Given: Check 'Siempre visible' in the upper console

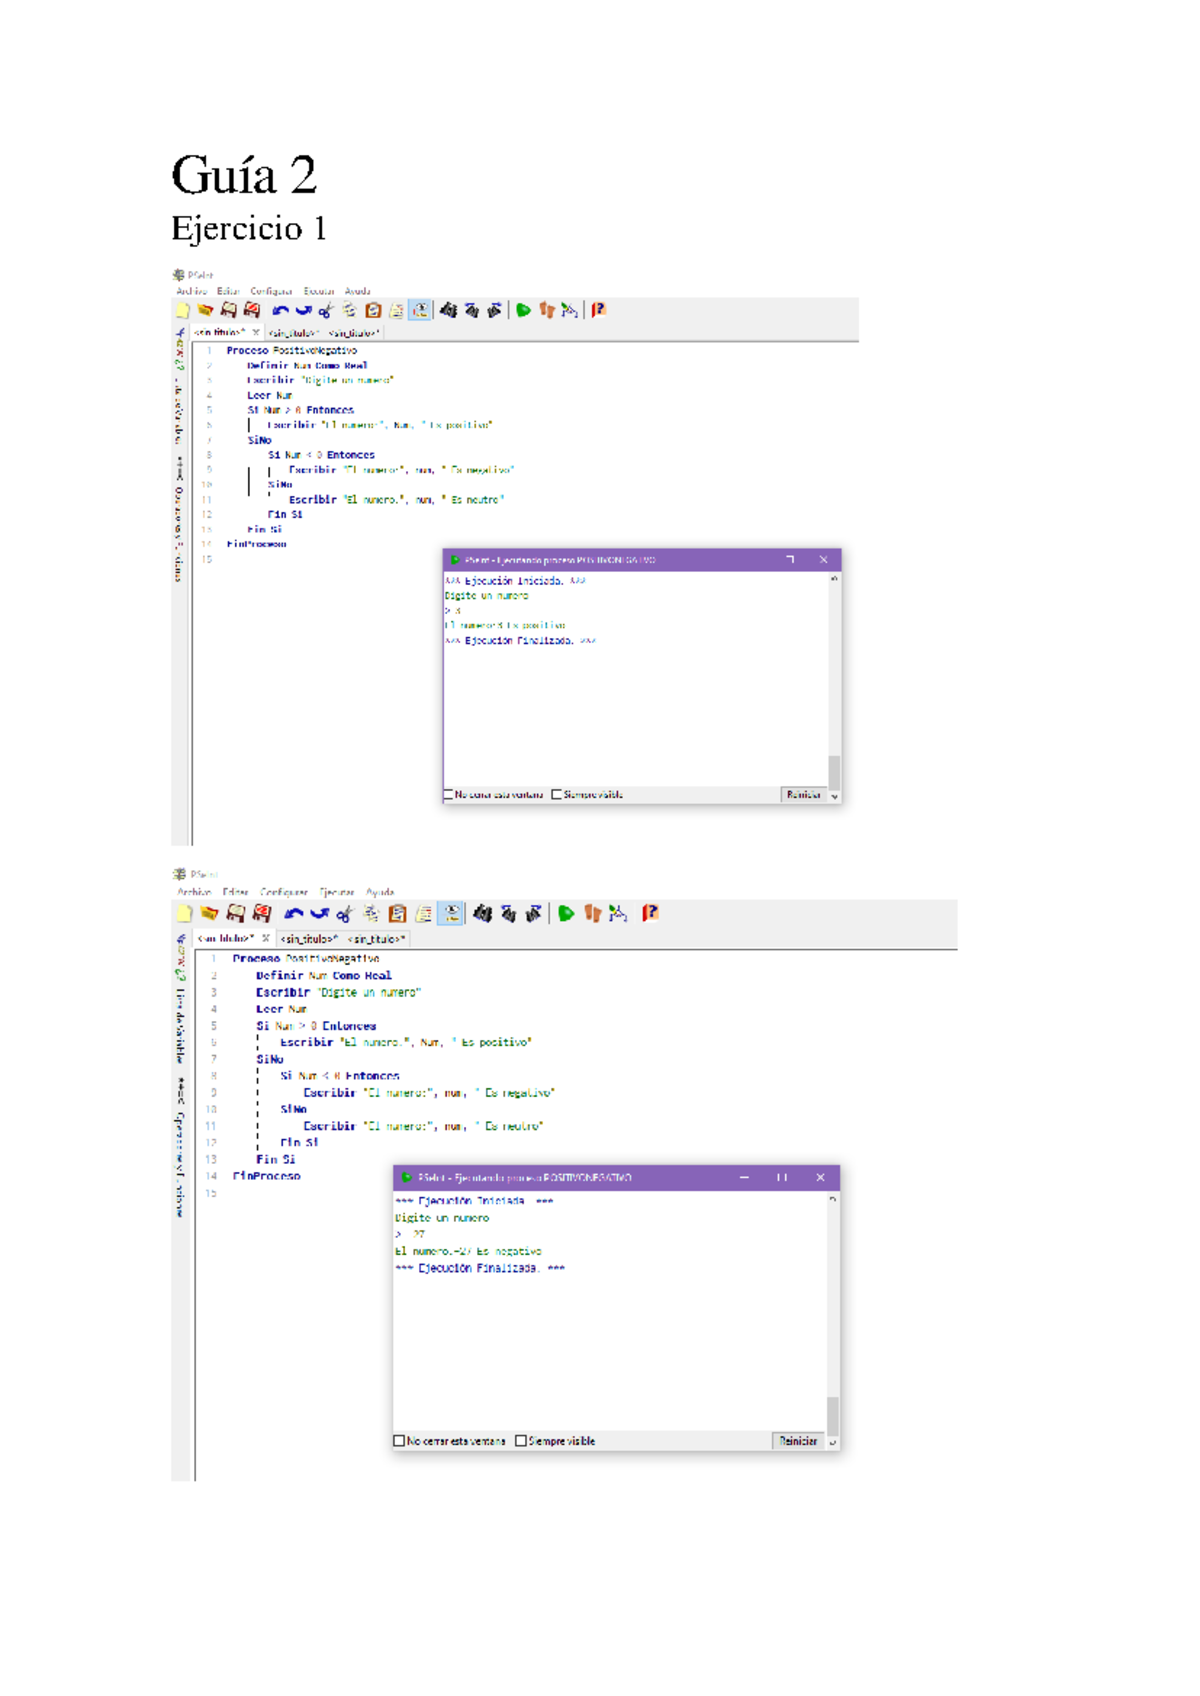Looking at the screenshot, I should (x=557, y=795).
